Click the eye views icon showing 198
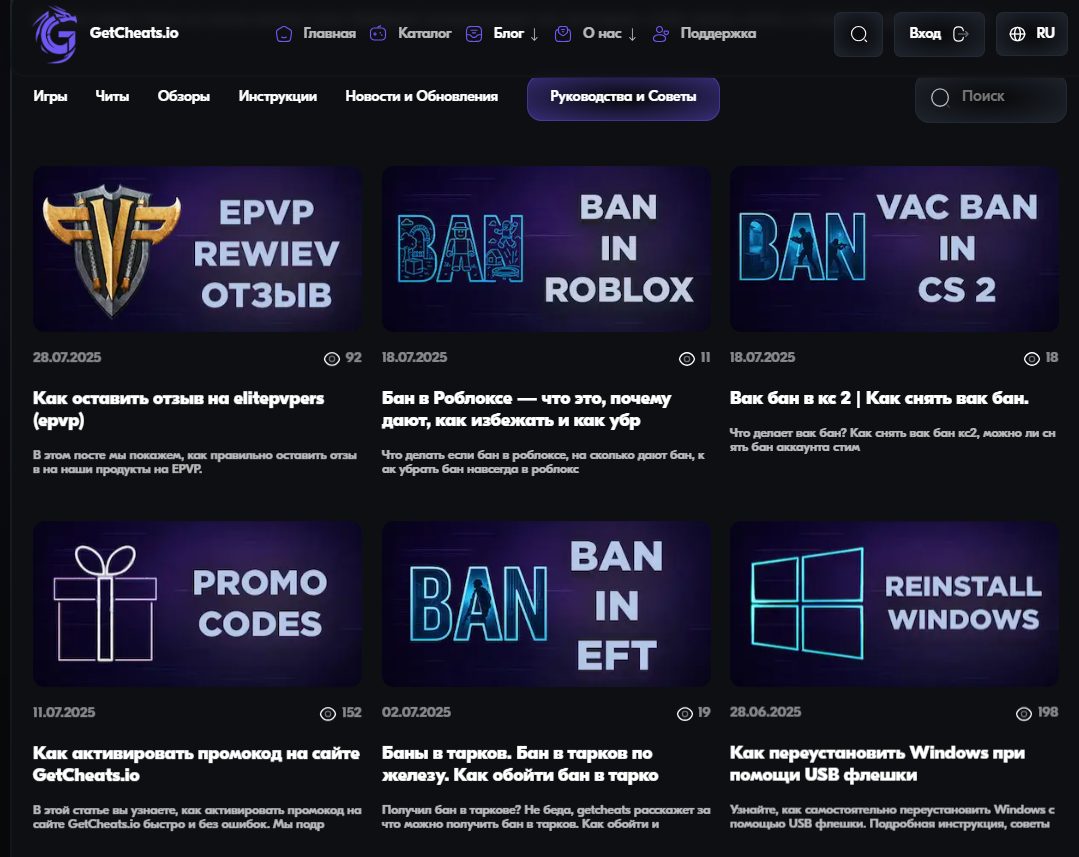This screenshot has height=857, width=1079. point(1024,714)
